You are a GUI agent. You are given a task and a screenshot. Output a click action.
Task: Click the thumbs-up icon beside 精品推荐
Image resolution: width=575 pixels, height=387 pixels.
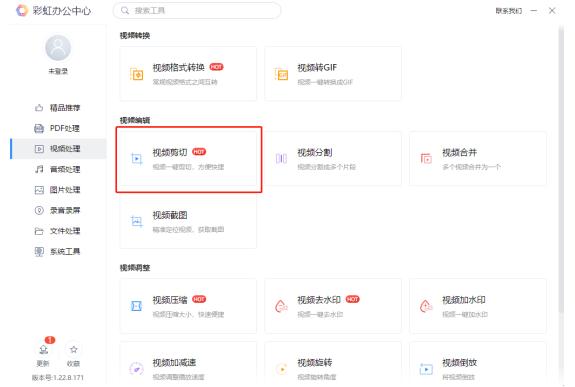tap(39, 108)
